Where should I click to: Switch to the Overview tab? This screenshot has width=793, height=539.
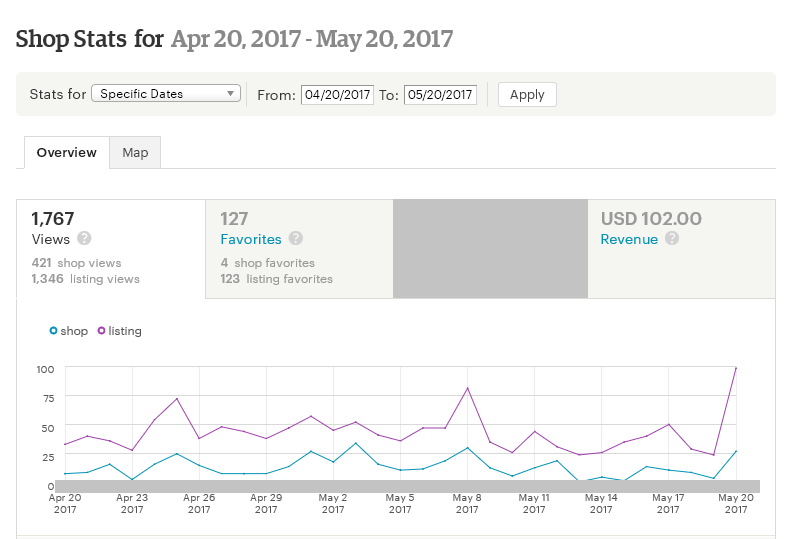(67, 153)
